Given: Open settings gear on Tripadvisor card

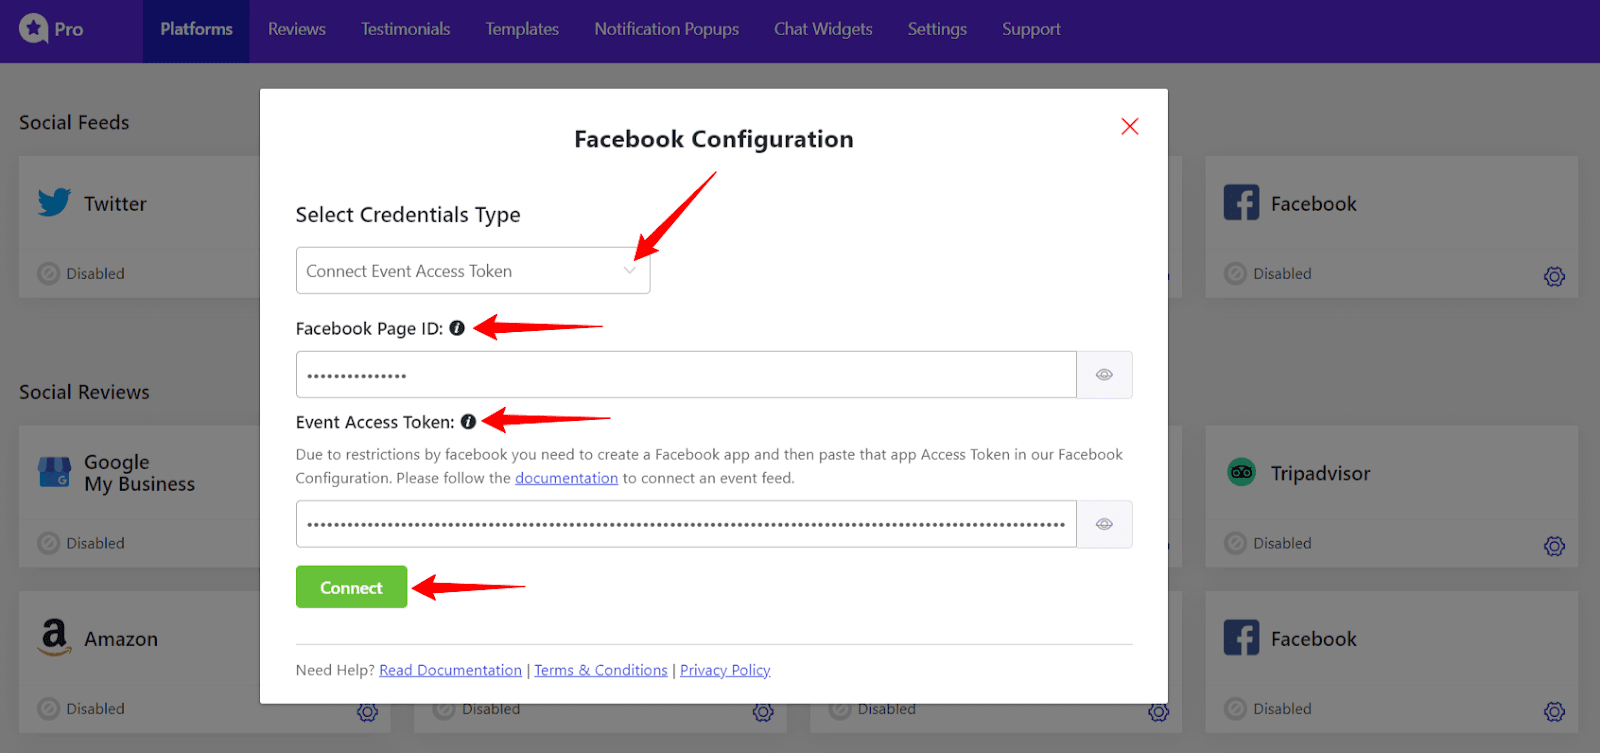Looking at the screenshot, I should (x=1554, y=546).
